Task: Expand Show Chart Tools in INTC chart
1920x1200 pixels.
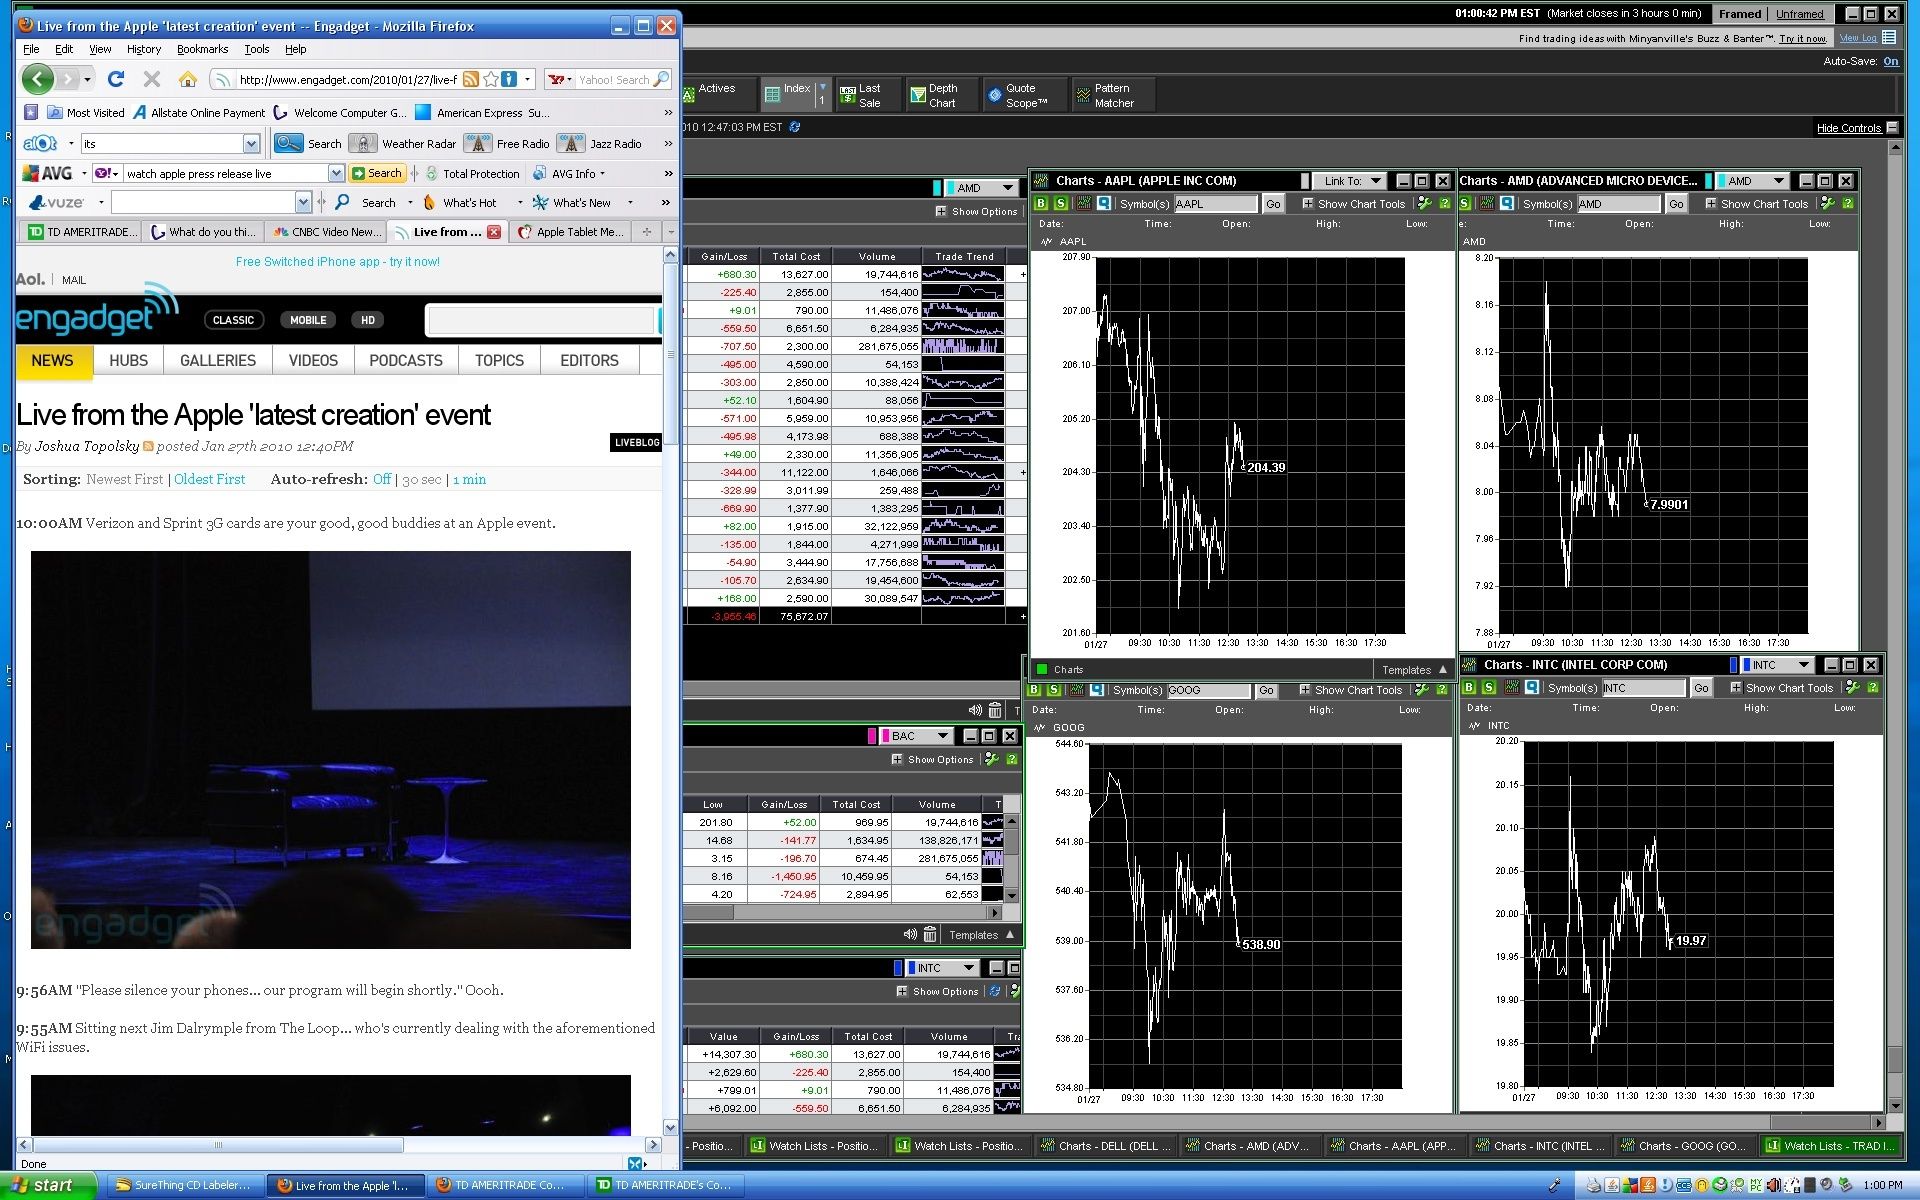Action: coord(1782,688)
